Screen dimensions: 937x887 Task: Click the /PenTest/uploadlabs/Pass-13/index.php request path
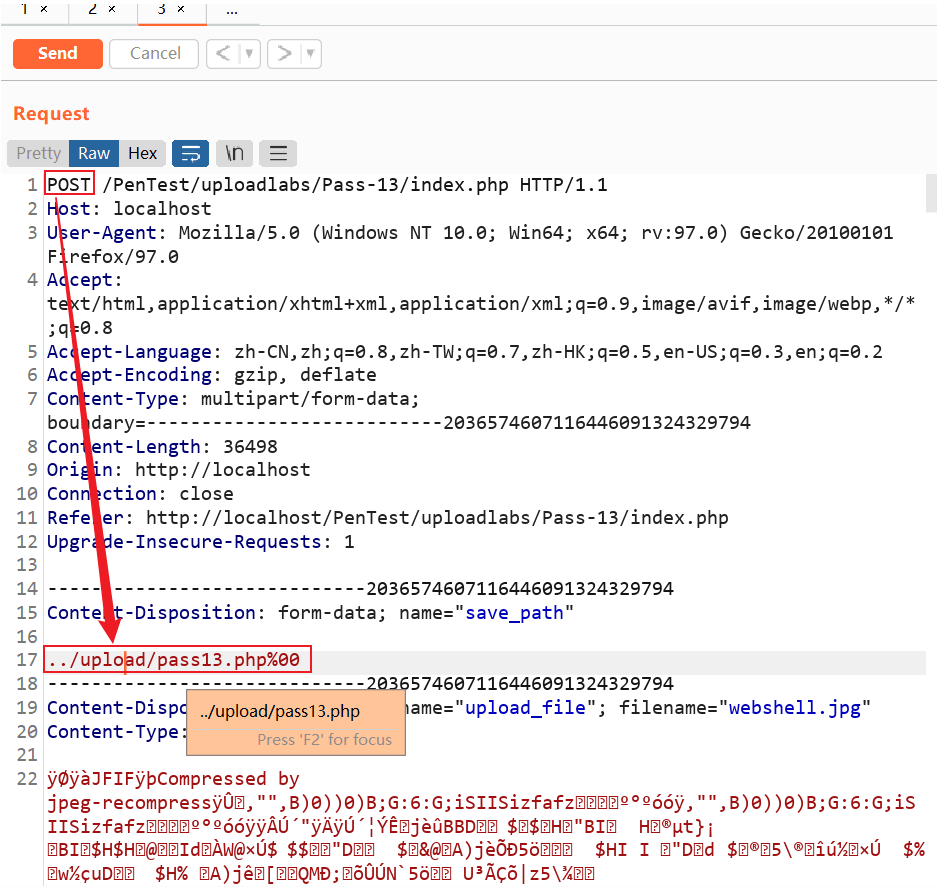point(305,185)
